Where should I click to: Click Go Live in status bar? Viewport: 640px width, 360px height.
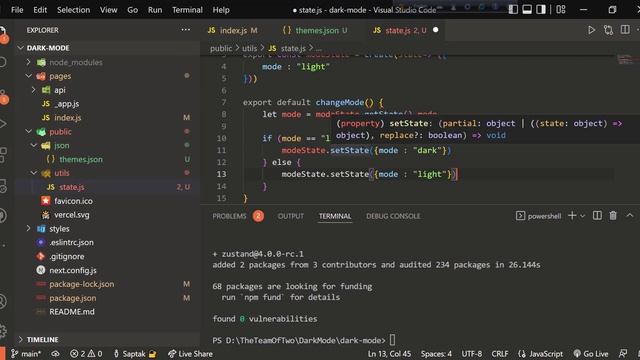click(x=590, y=353)
